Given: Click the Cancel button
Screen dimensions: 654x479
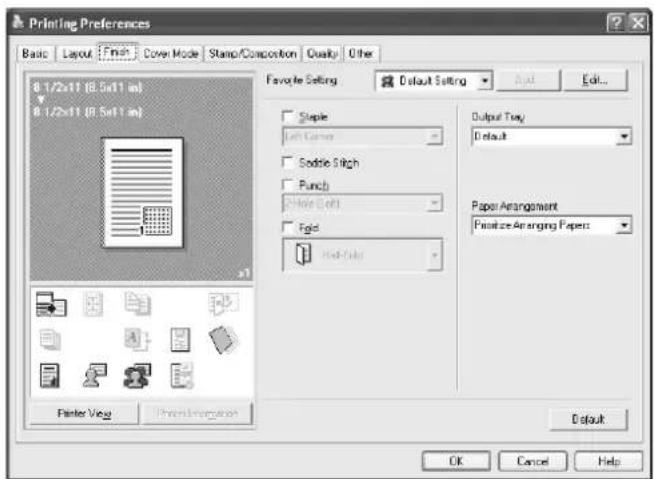Looking at the screenshot, I should (533, 461).
